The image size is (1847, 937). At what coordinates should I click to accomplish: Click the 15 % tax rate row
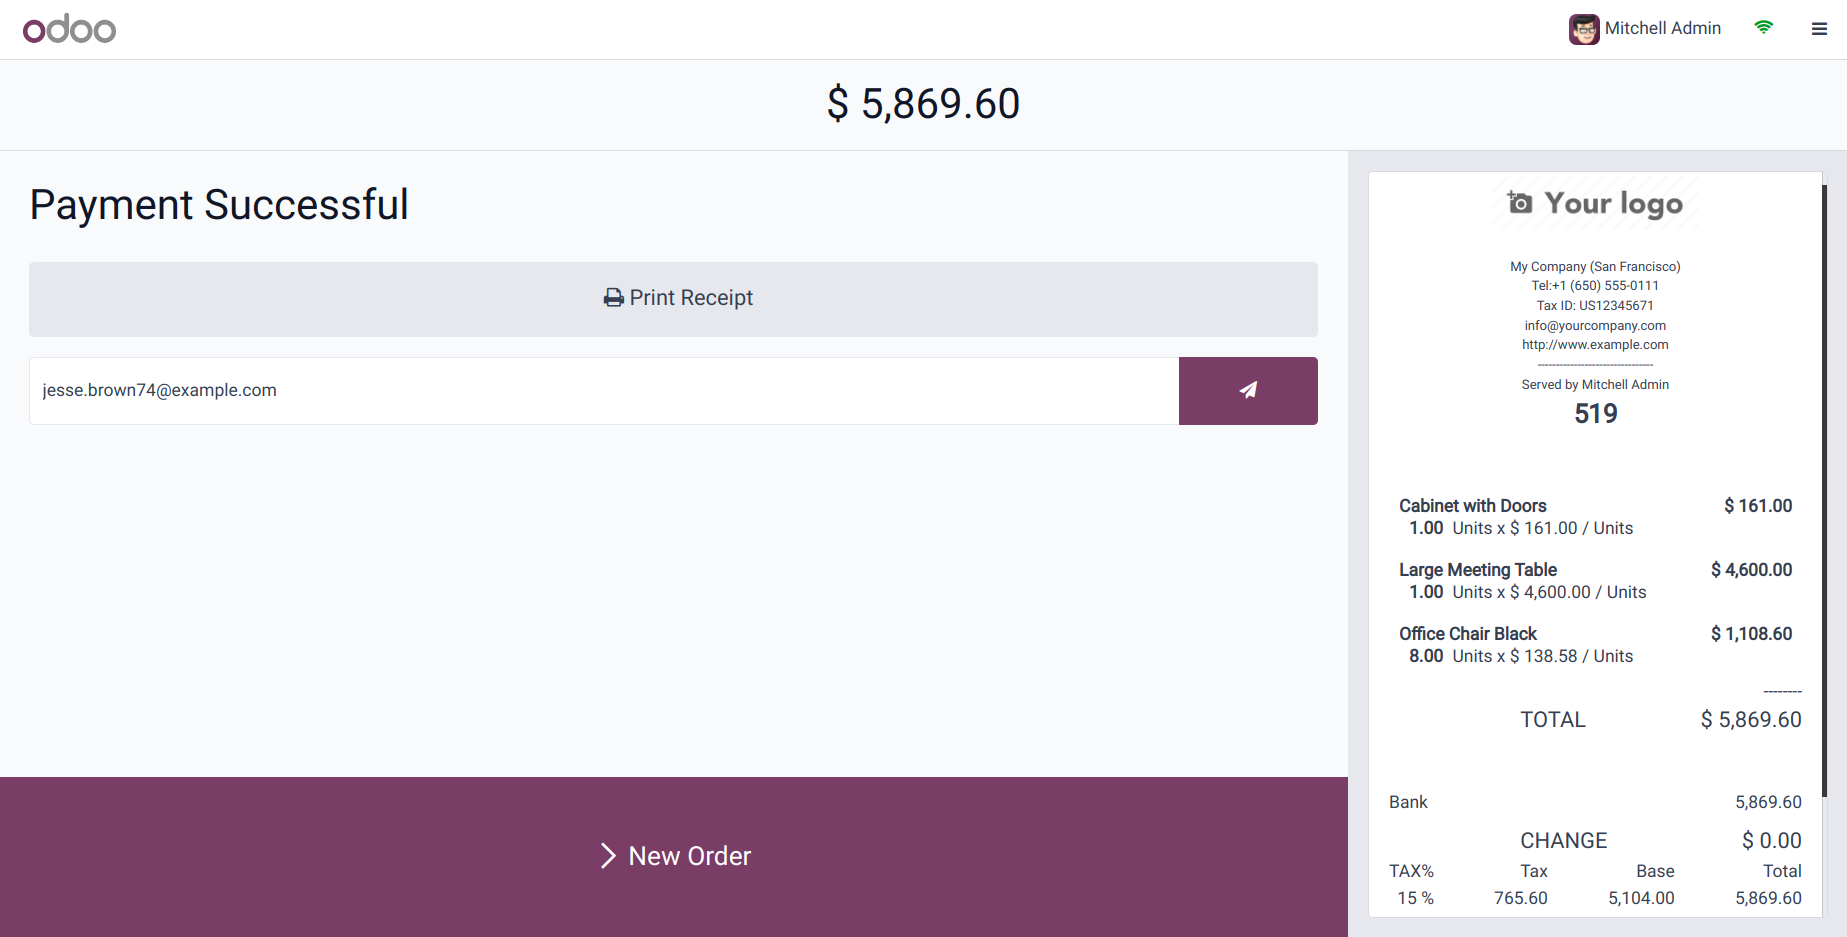(x=1595, y=898)
